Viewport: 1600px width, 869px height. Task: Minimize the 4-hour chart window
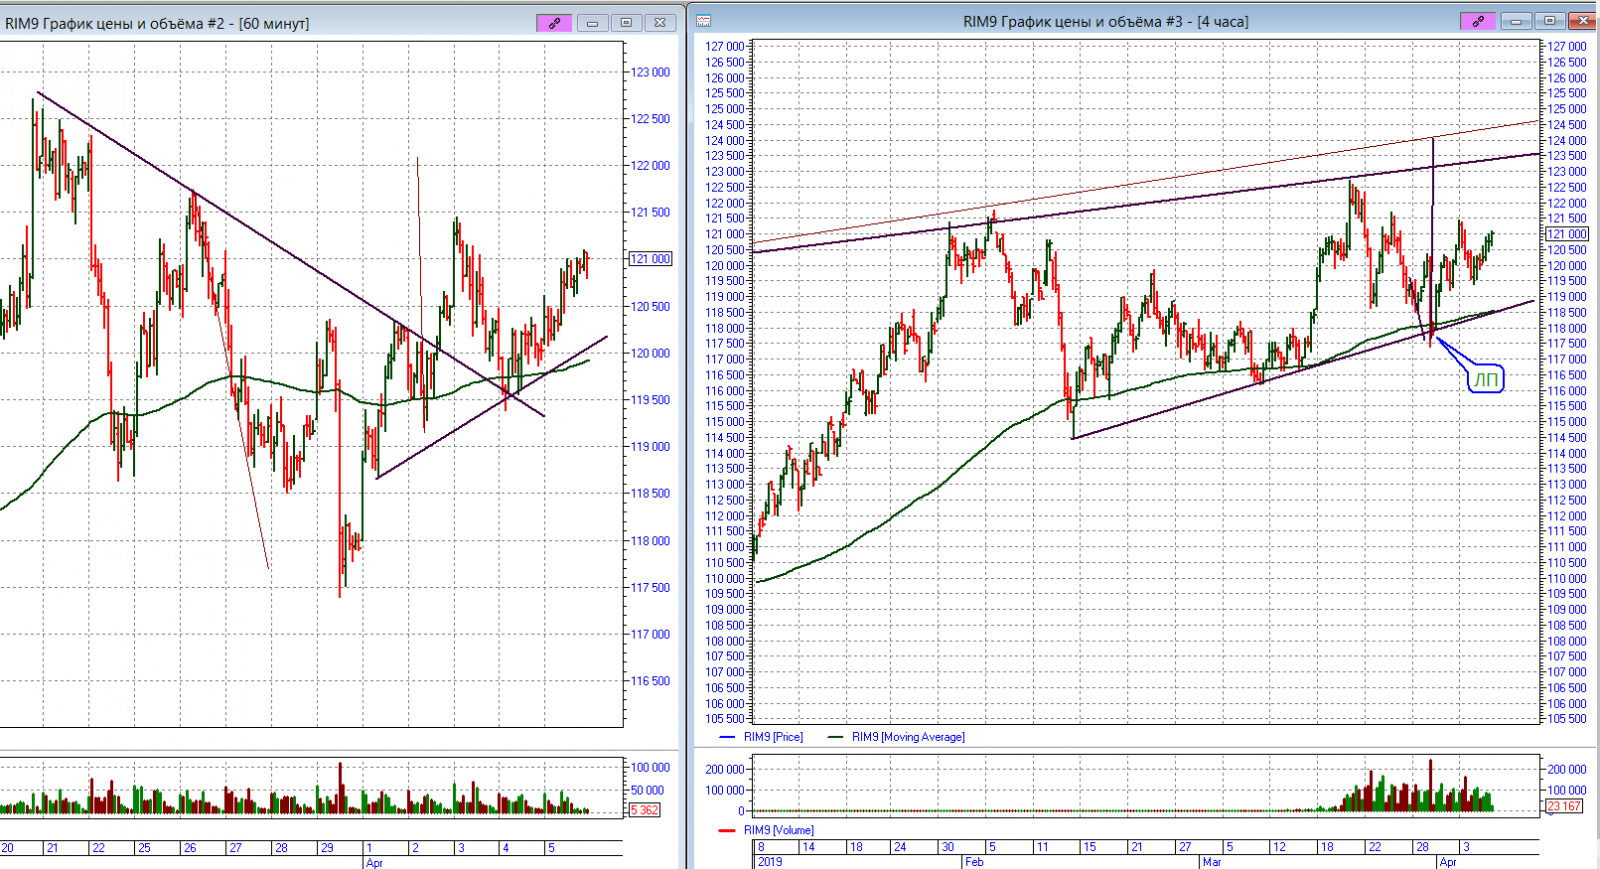point(1516,21)
